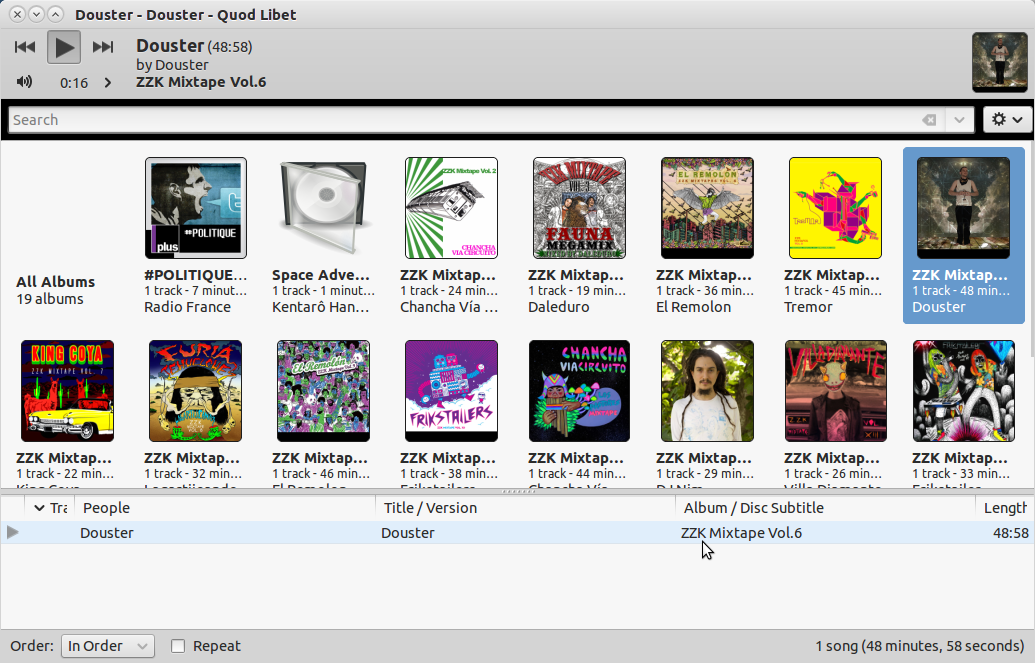Start playback with the play button
Screen dimensions: 1035x663
coord(64,47)
